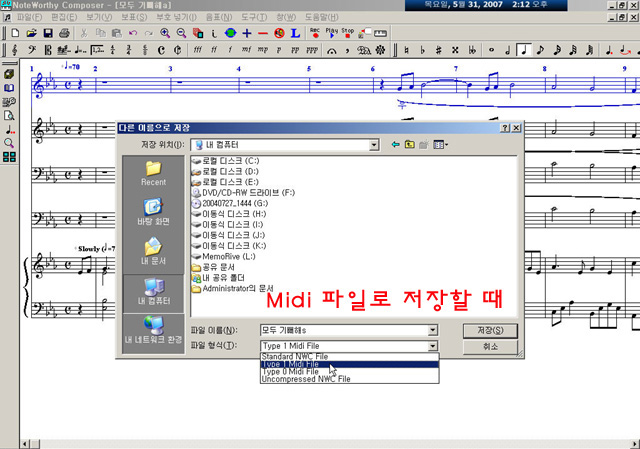Image resolution: width=640 pixels, height=449 pixels.
Task: Insert the alto C clef icon
Action: point(48,50)
